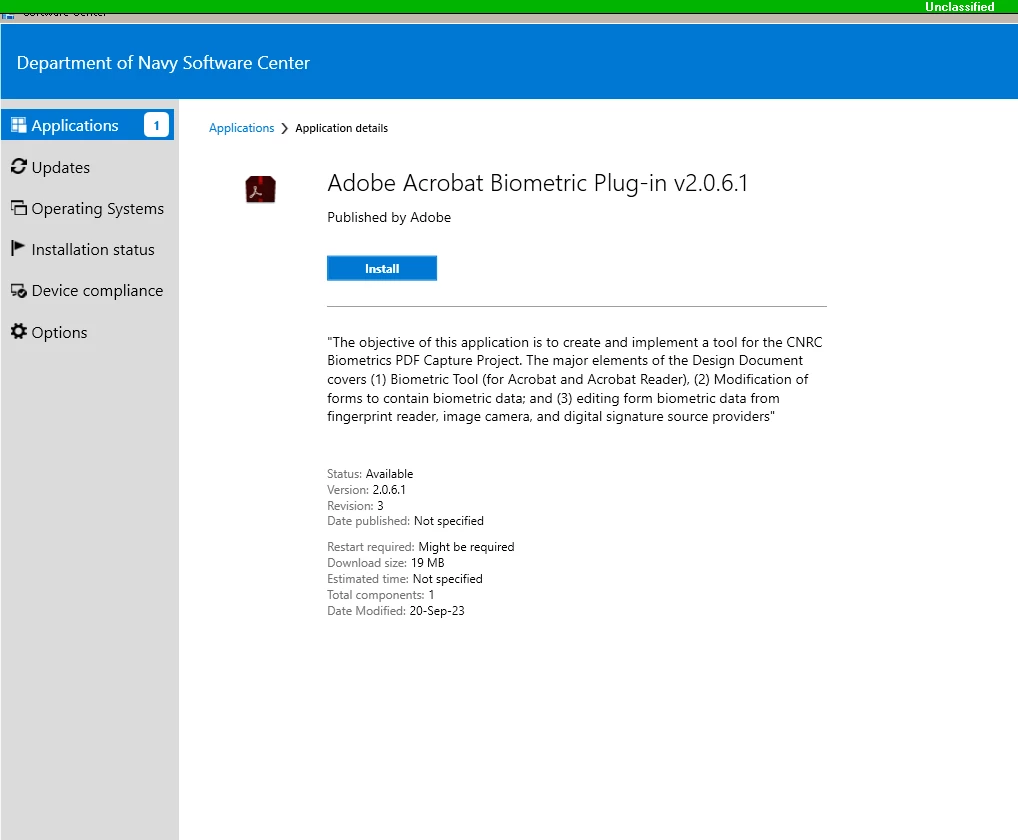Screen dimensions: 1018x840
Task: Click the Operating Systems window icon
Action: (x=19, y=208)
